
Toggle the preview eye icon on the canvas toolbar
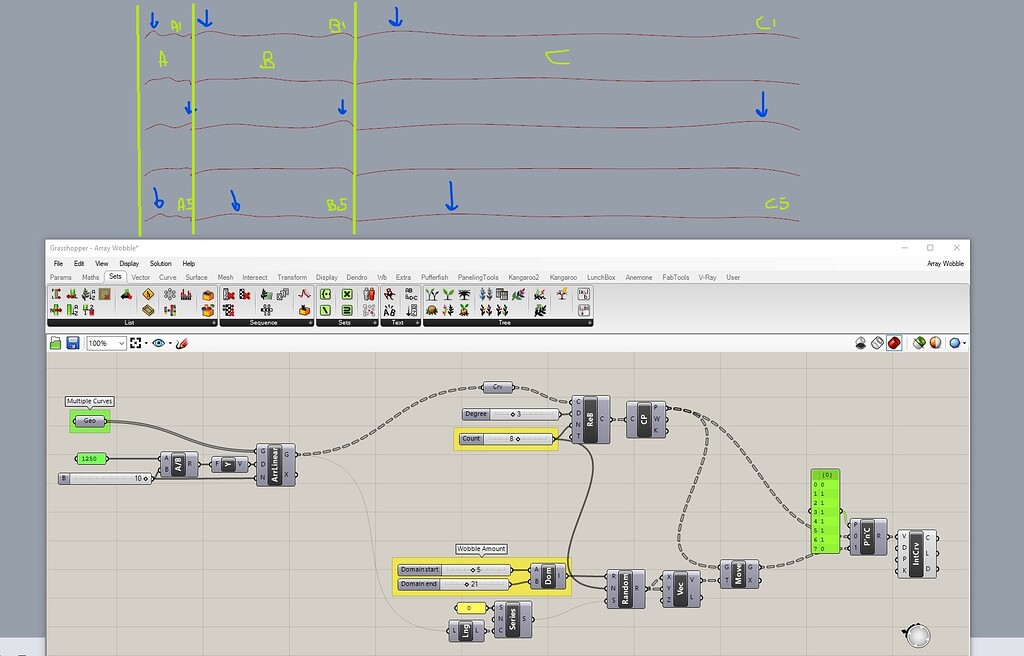(160, 343)
